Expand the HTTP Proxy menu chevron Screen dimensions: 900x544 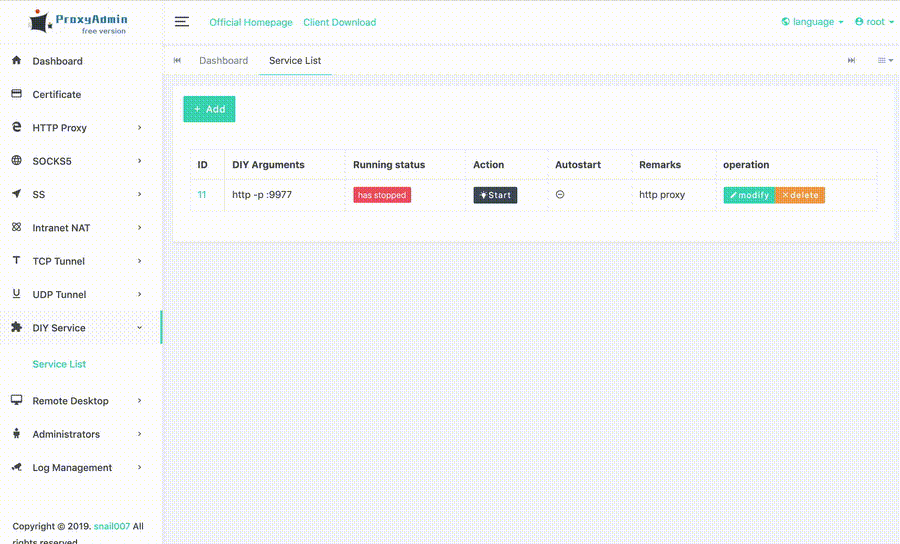(139, 127)
